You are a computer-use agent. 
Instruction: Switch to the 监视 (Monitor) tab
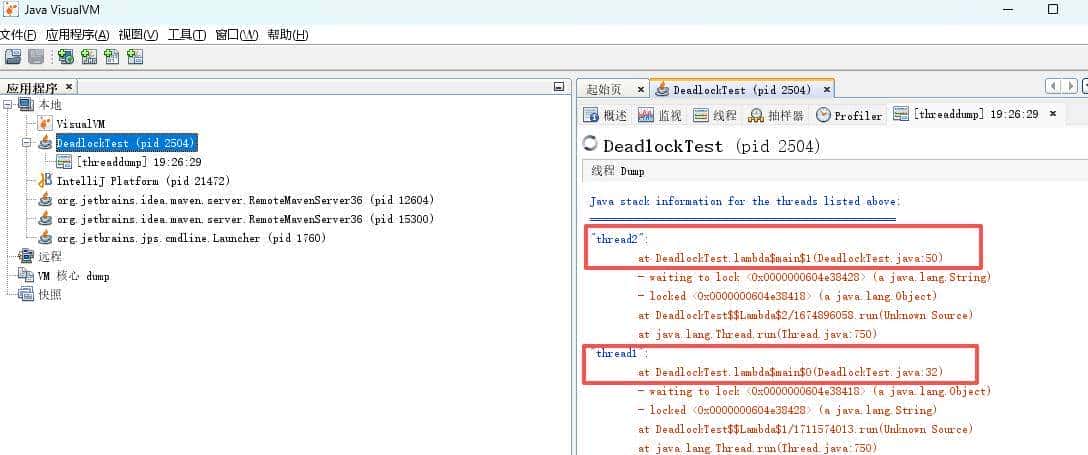[x=660, y=116]
